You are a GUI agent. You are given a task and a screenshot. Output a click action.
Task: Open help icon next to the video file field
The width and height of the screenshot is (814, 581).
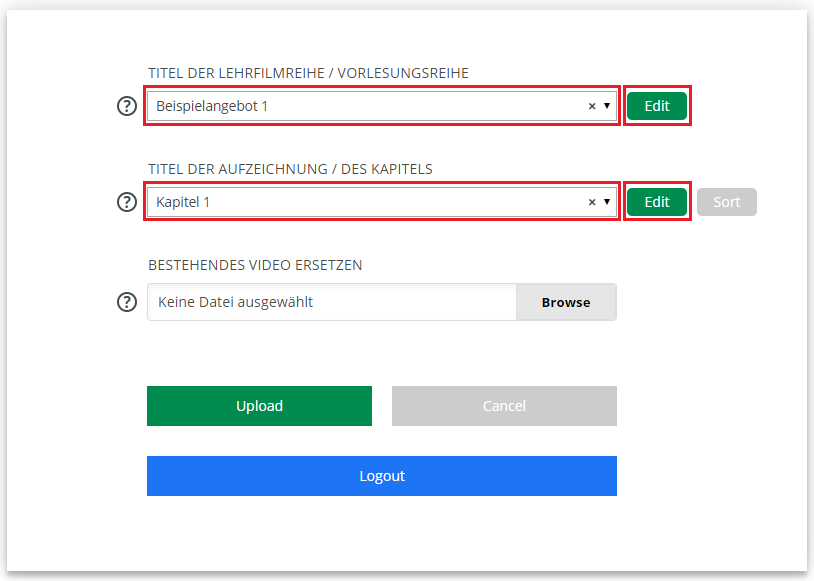[x=127, y=302]
